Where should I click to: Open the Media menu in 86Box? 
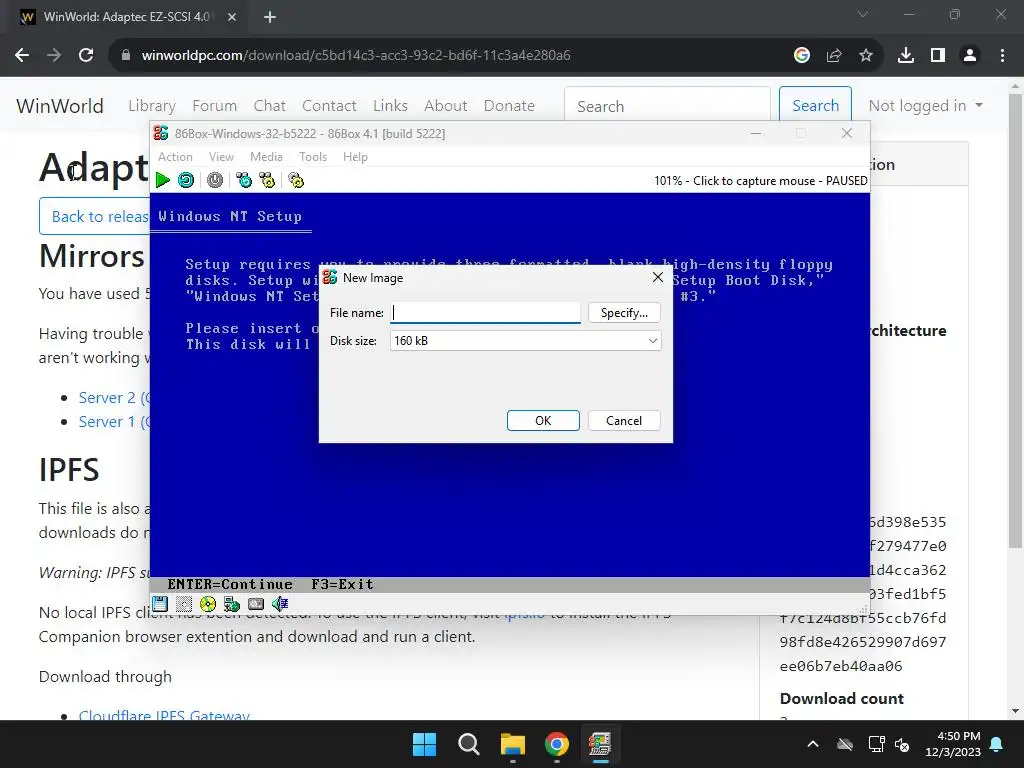[266, 157]
